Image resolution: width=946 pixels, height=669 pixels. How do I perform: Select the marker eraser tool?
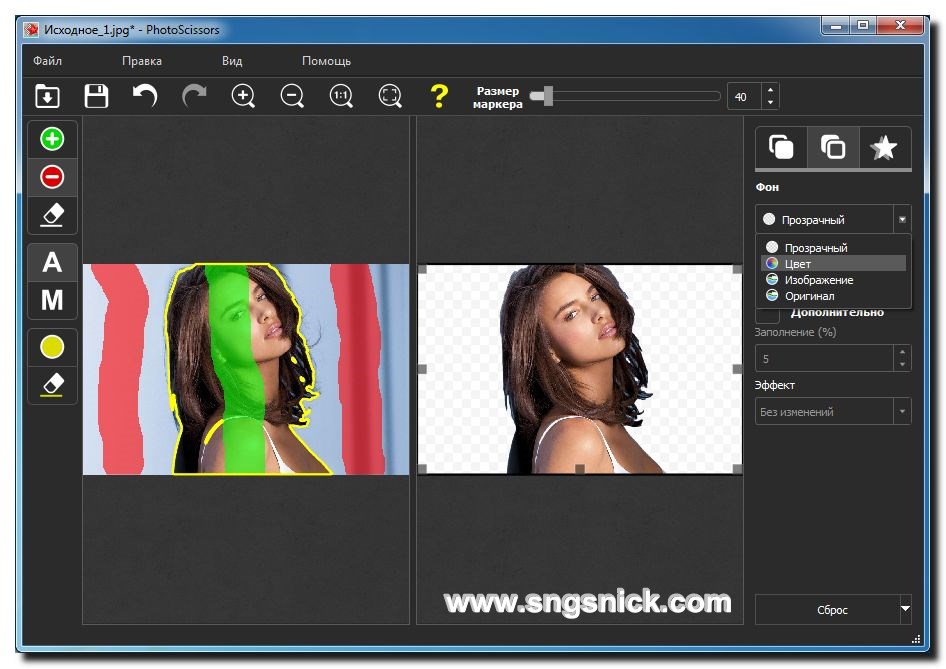52,215
